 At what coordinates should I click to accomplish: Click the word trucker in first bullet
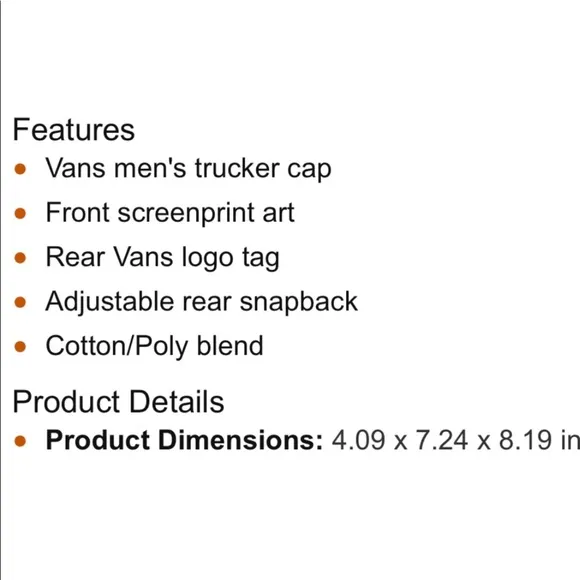coord(237,168)
